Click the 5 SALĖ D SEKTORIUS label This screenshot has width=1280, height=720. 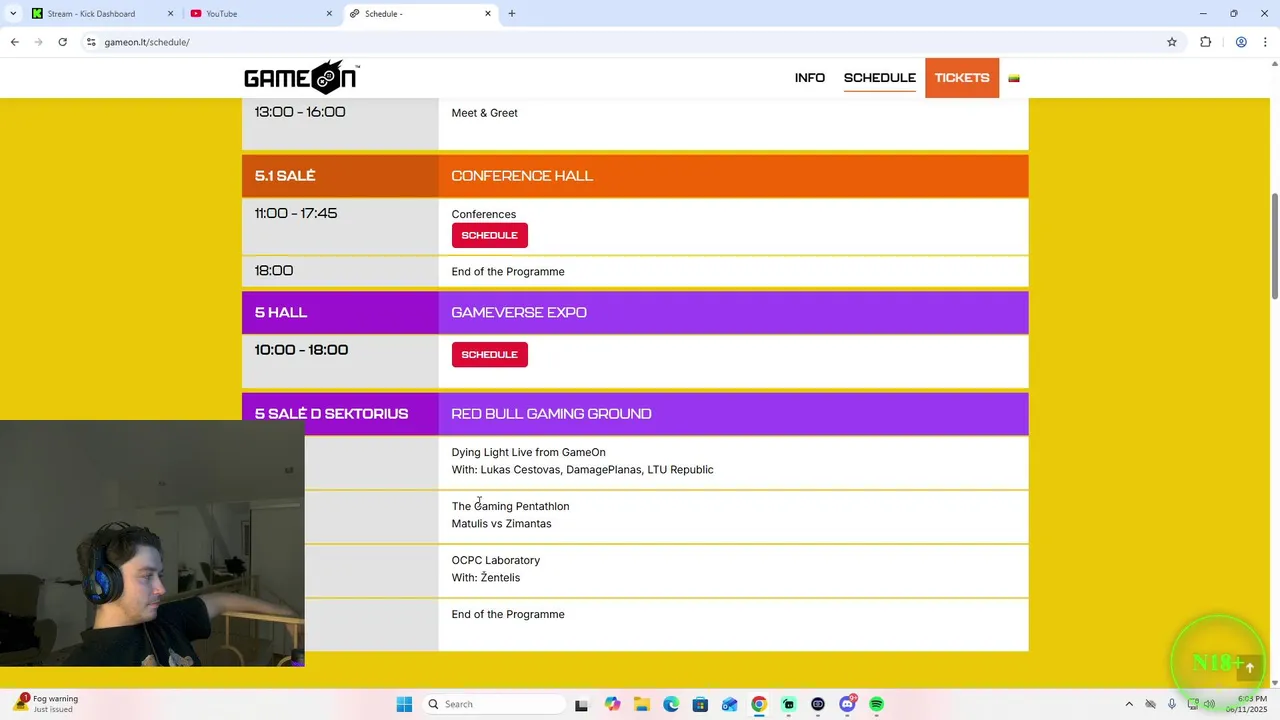pos(331,414)
